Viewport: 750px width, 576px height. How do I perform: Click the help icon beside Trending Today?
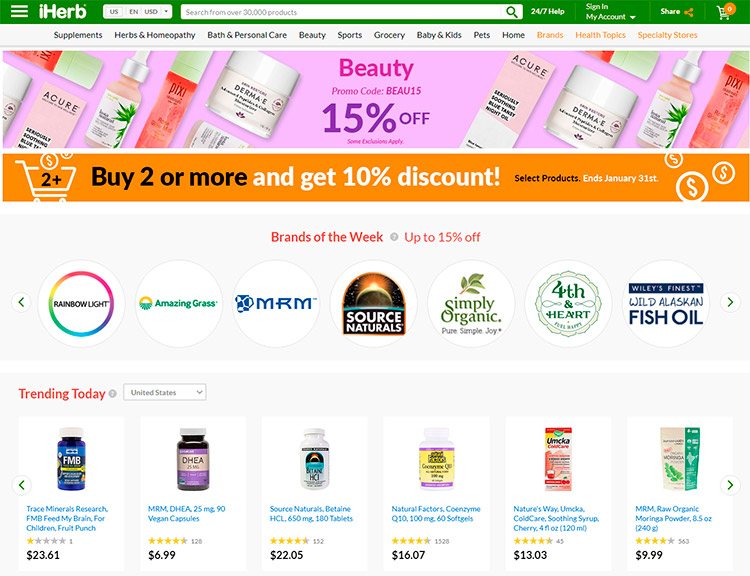(x=112, y=394)
